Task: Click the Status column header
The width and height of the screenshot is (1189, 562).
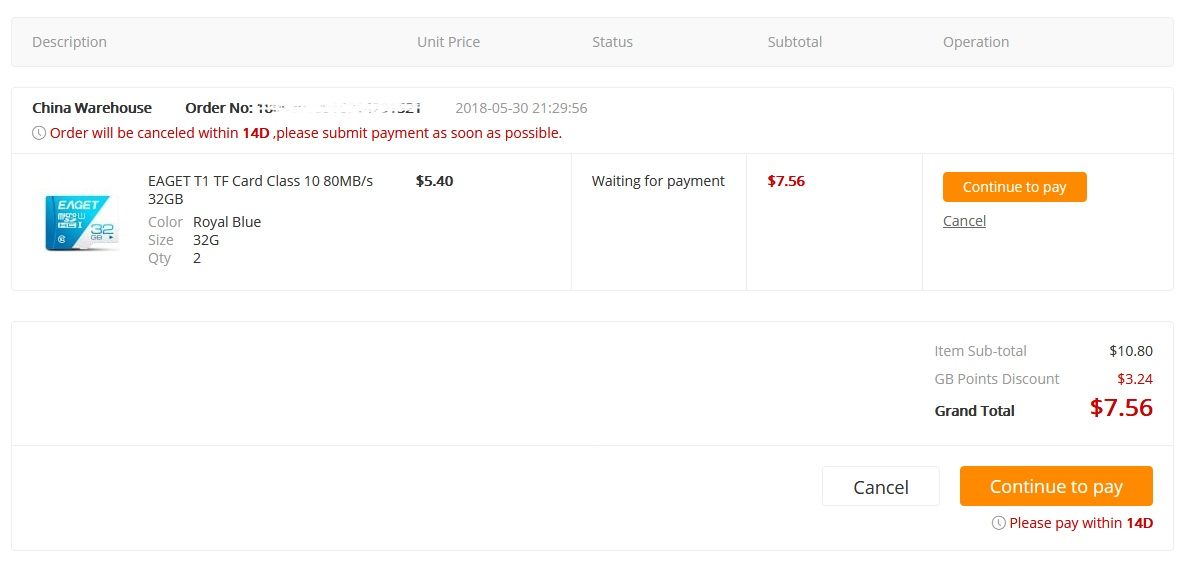Action: point(612,42)
